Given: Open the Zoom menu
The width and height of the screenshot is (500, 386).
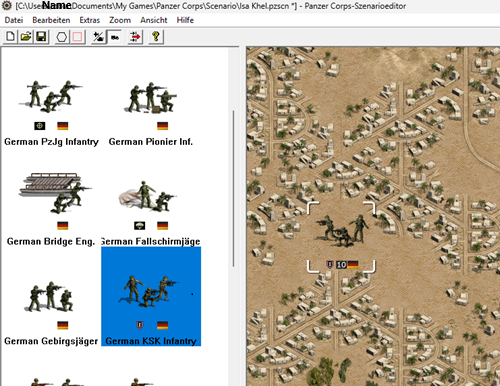Looking at the screenshot, I should pos(120,20).
